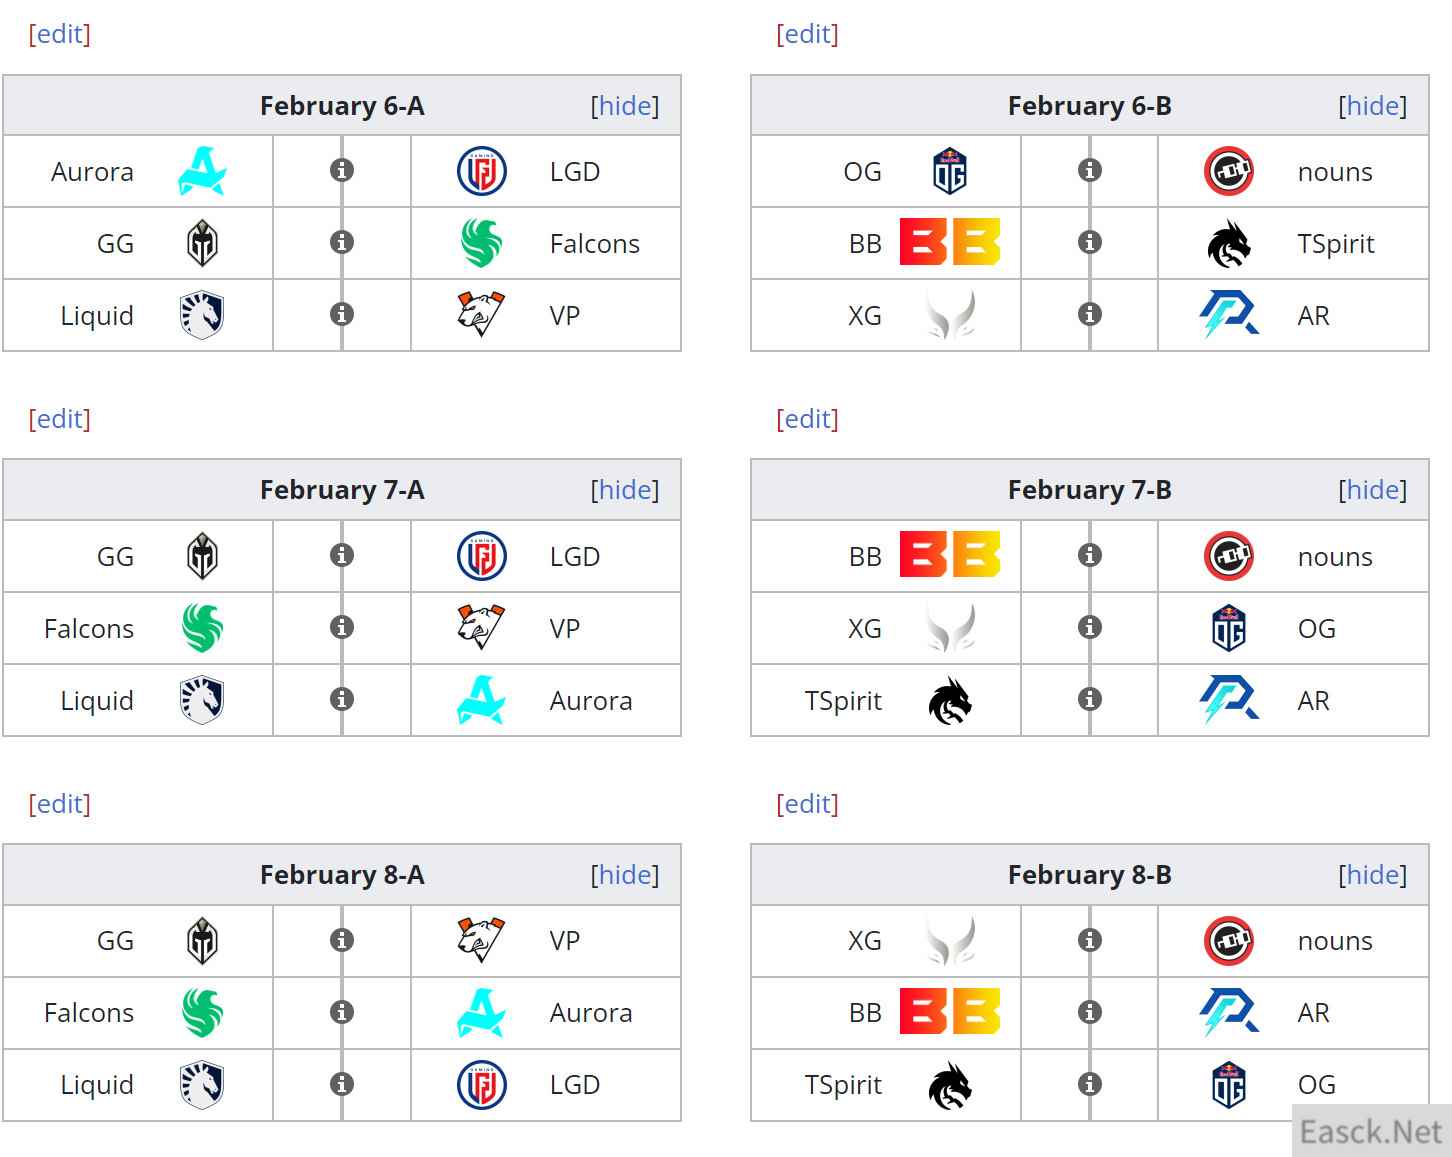Click the BB logo in February 7-B
1452x1157 pixels.
point(949,556)
